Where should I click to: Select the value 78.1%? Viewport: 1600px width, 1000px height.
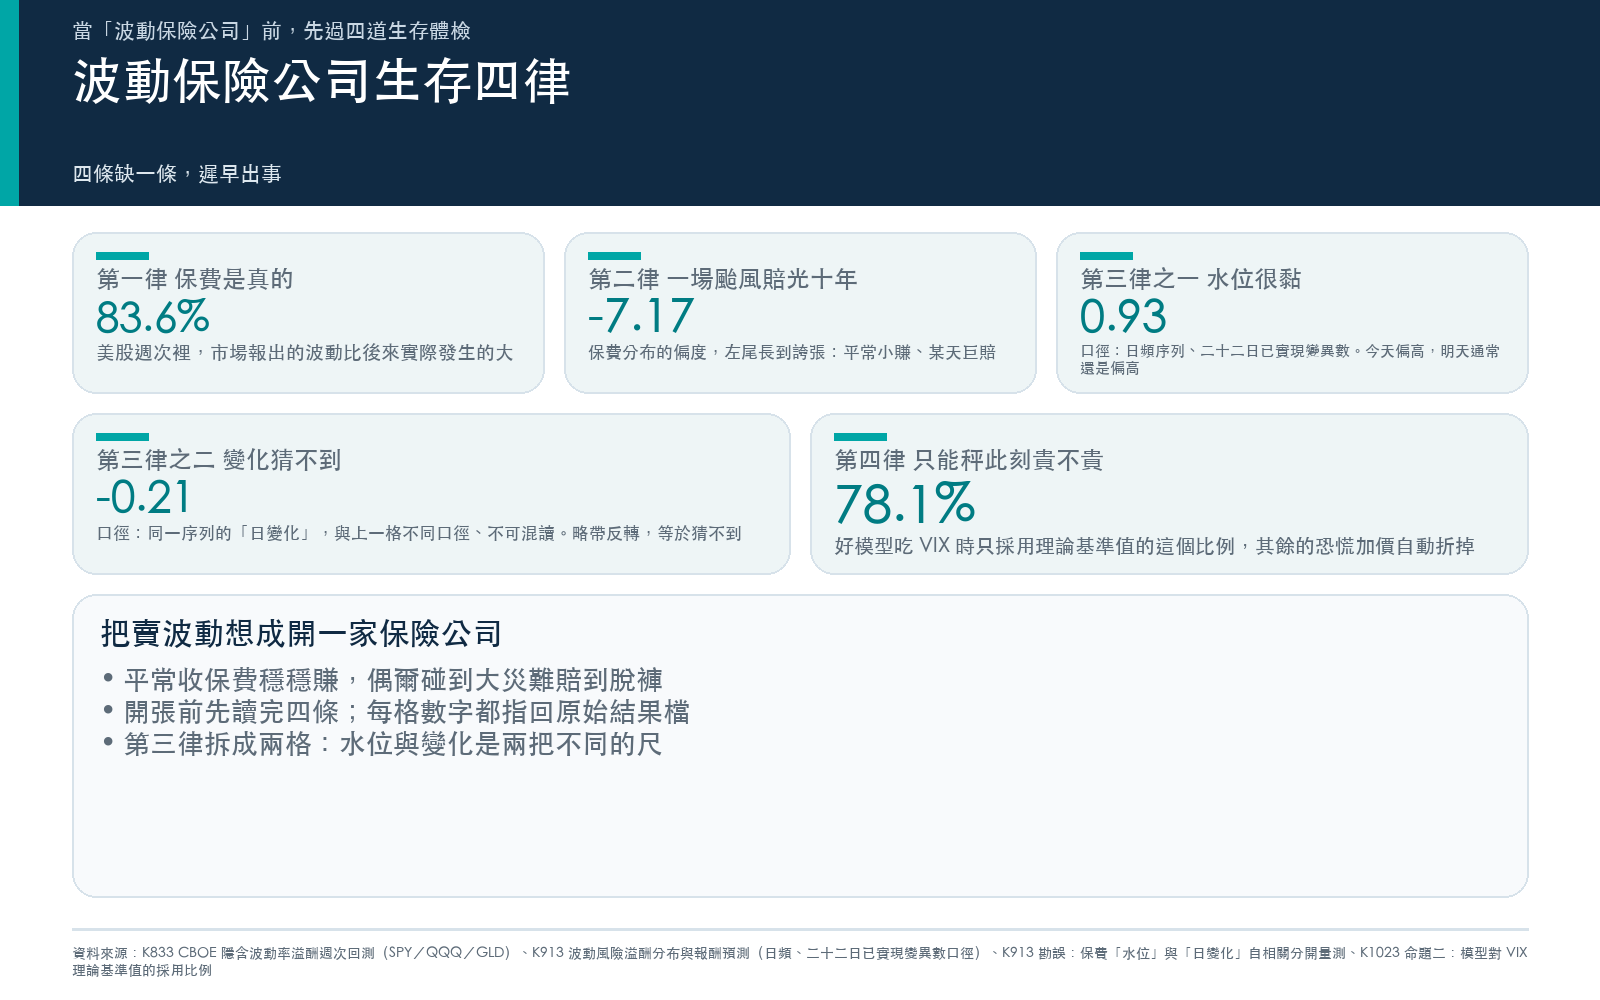(x=905, y=503)
